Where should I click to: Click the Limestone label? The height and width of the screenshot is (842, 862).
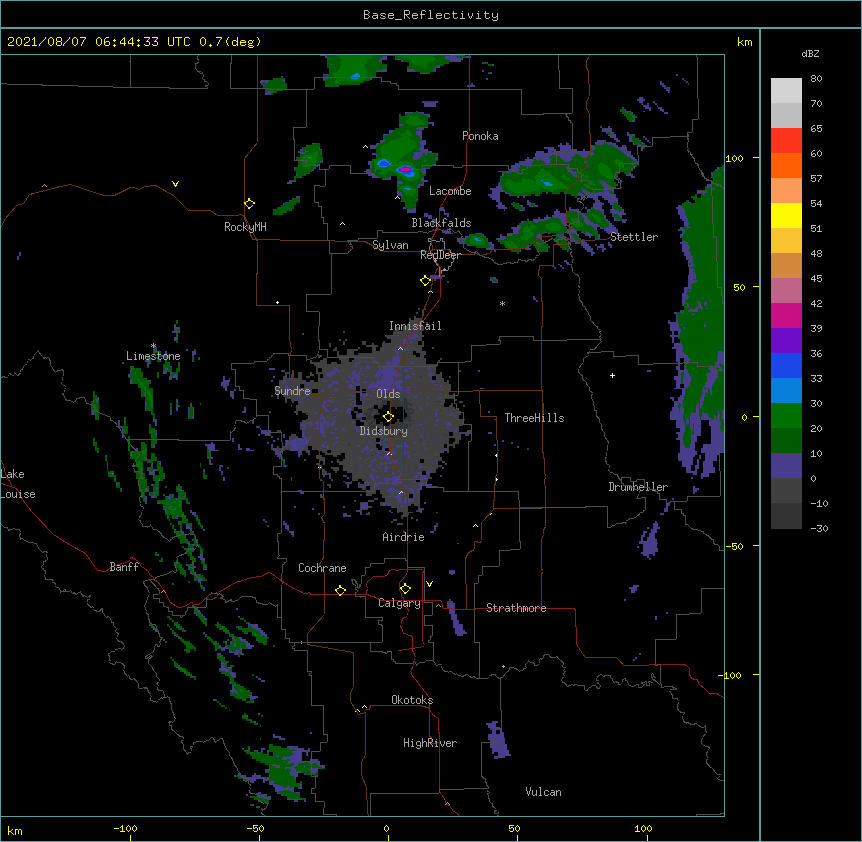pos(153,356)
